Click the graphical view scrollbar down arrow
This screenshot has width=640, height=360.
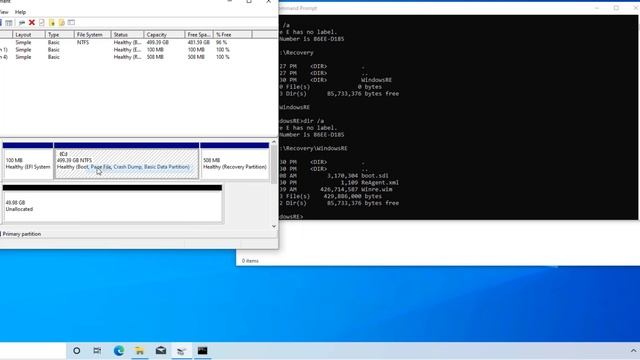pyautogui.click(x=274, y=227)
